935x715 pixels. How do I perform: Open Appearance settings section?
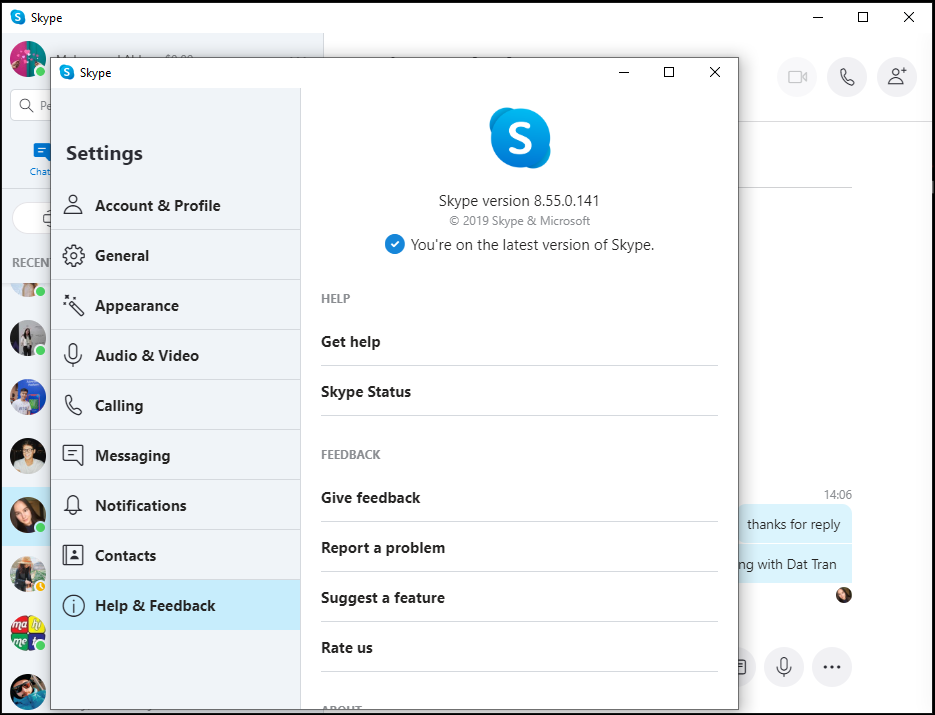click(175, 305)
